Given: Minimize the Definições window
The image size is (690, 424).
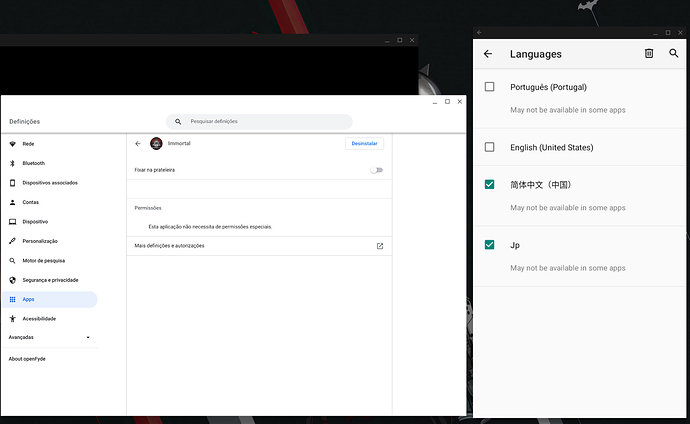Looking at the screenshot, I should (435, 102).
